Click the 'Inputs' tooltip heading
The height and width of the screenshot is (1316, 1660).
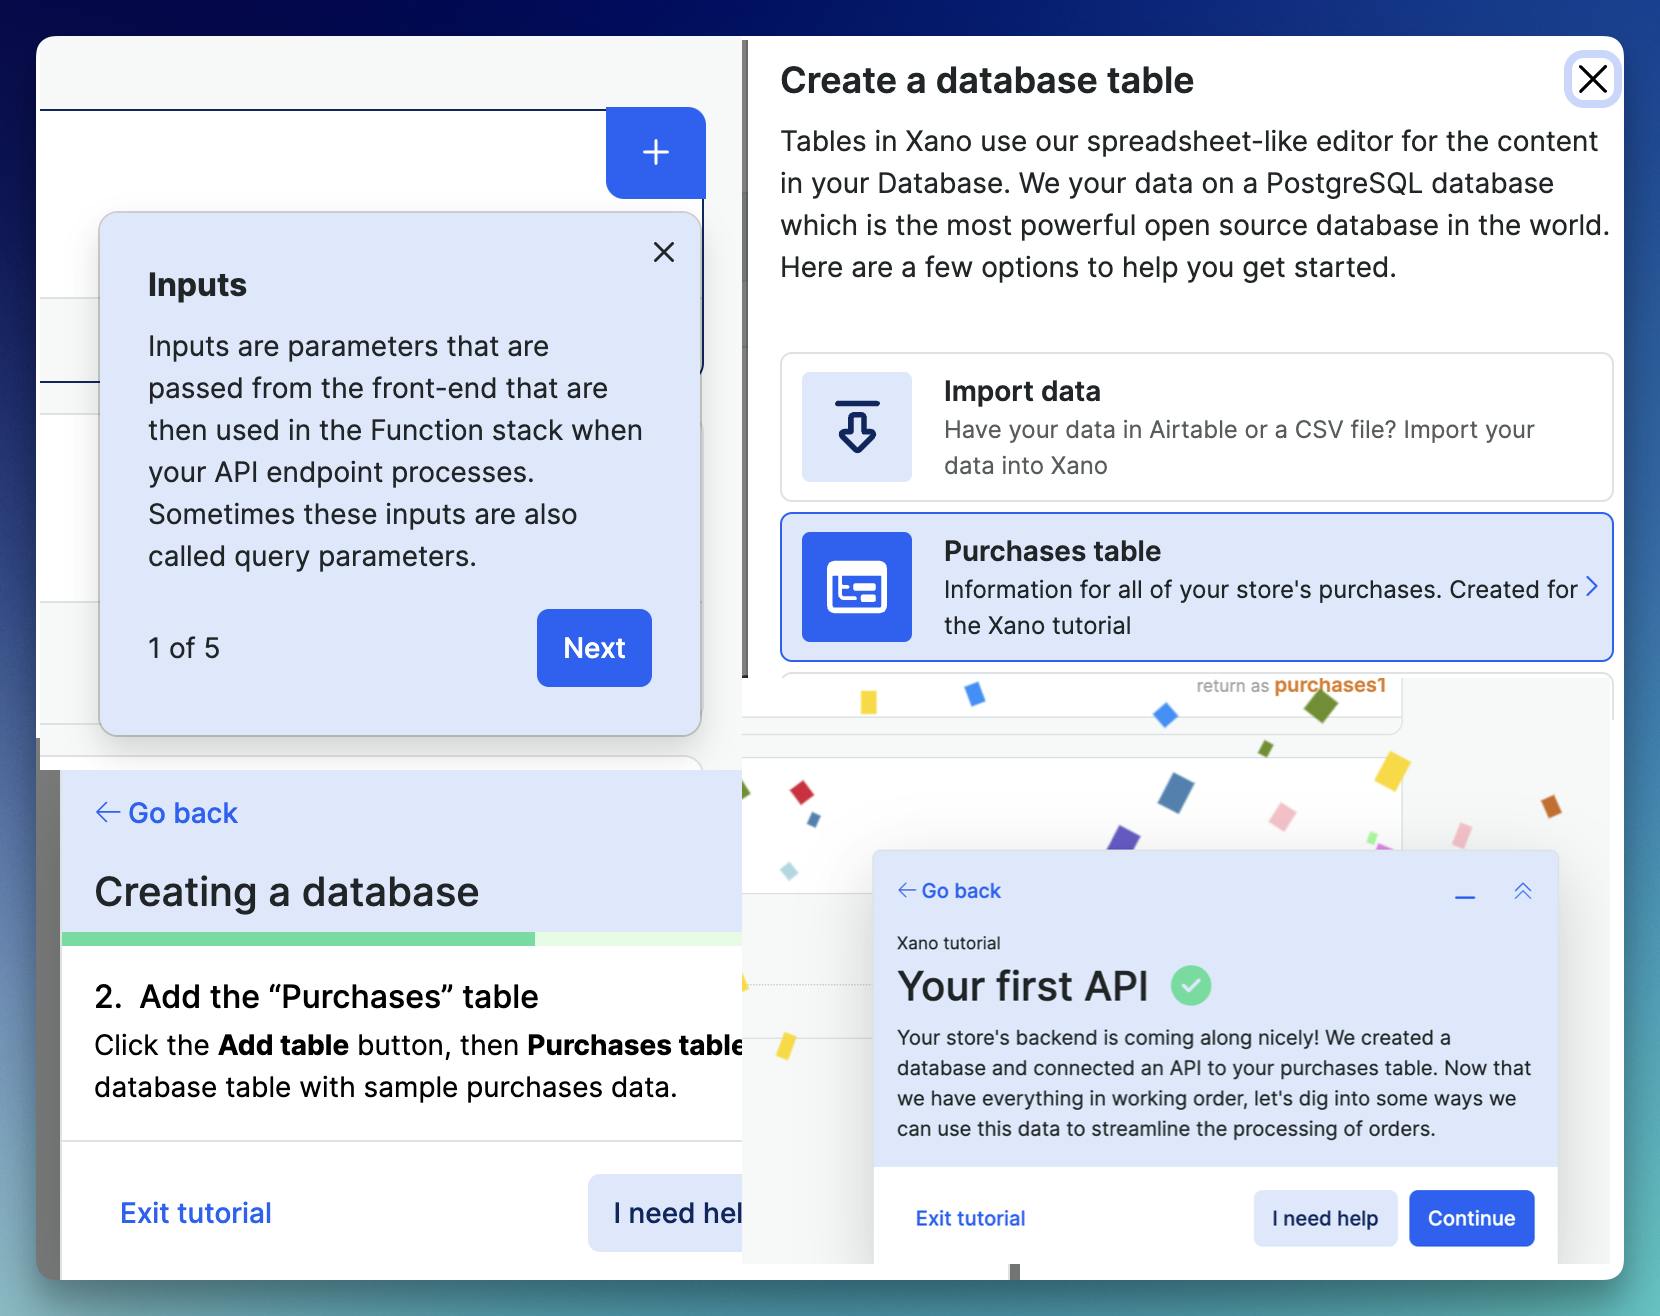click(x=197, y=285)
